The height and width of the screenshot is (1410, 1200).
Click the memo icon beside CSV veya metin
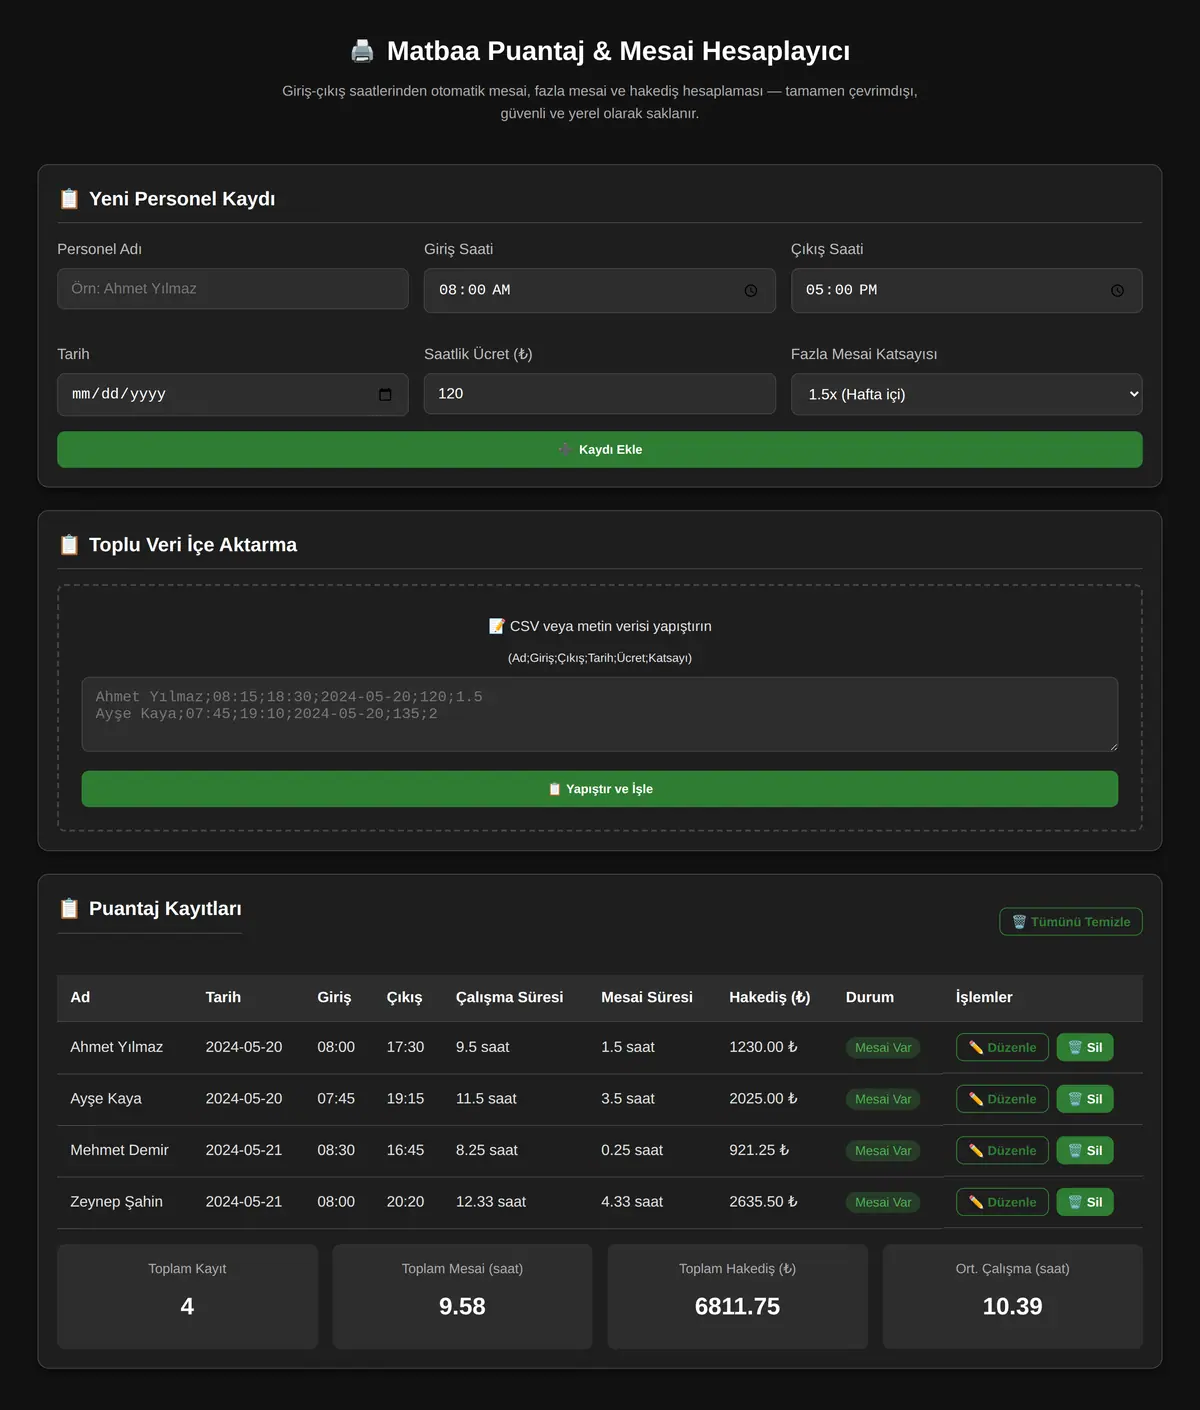[496, 626]
